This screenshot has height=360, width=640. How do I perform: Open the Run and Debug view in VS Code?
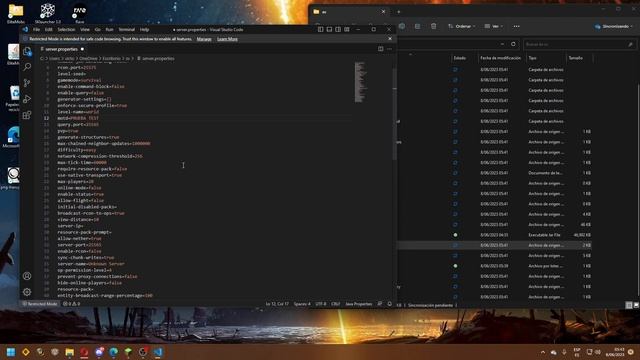point(27,99)
